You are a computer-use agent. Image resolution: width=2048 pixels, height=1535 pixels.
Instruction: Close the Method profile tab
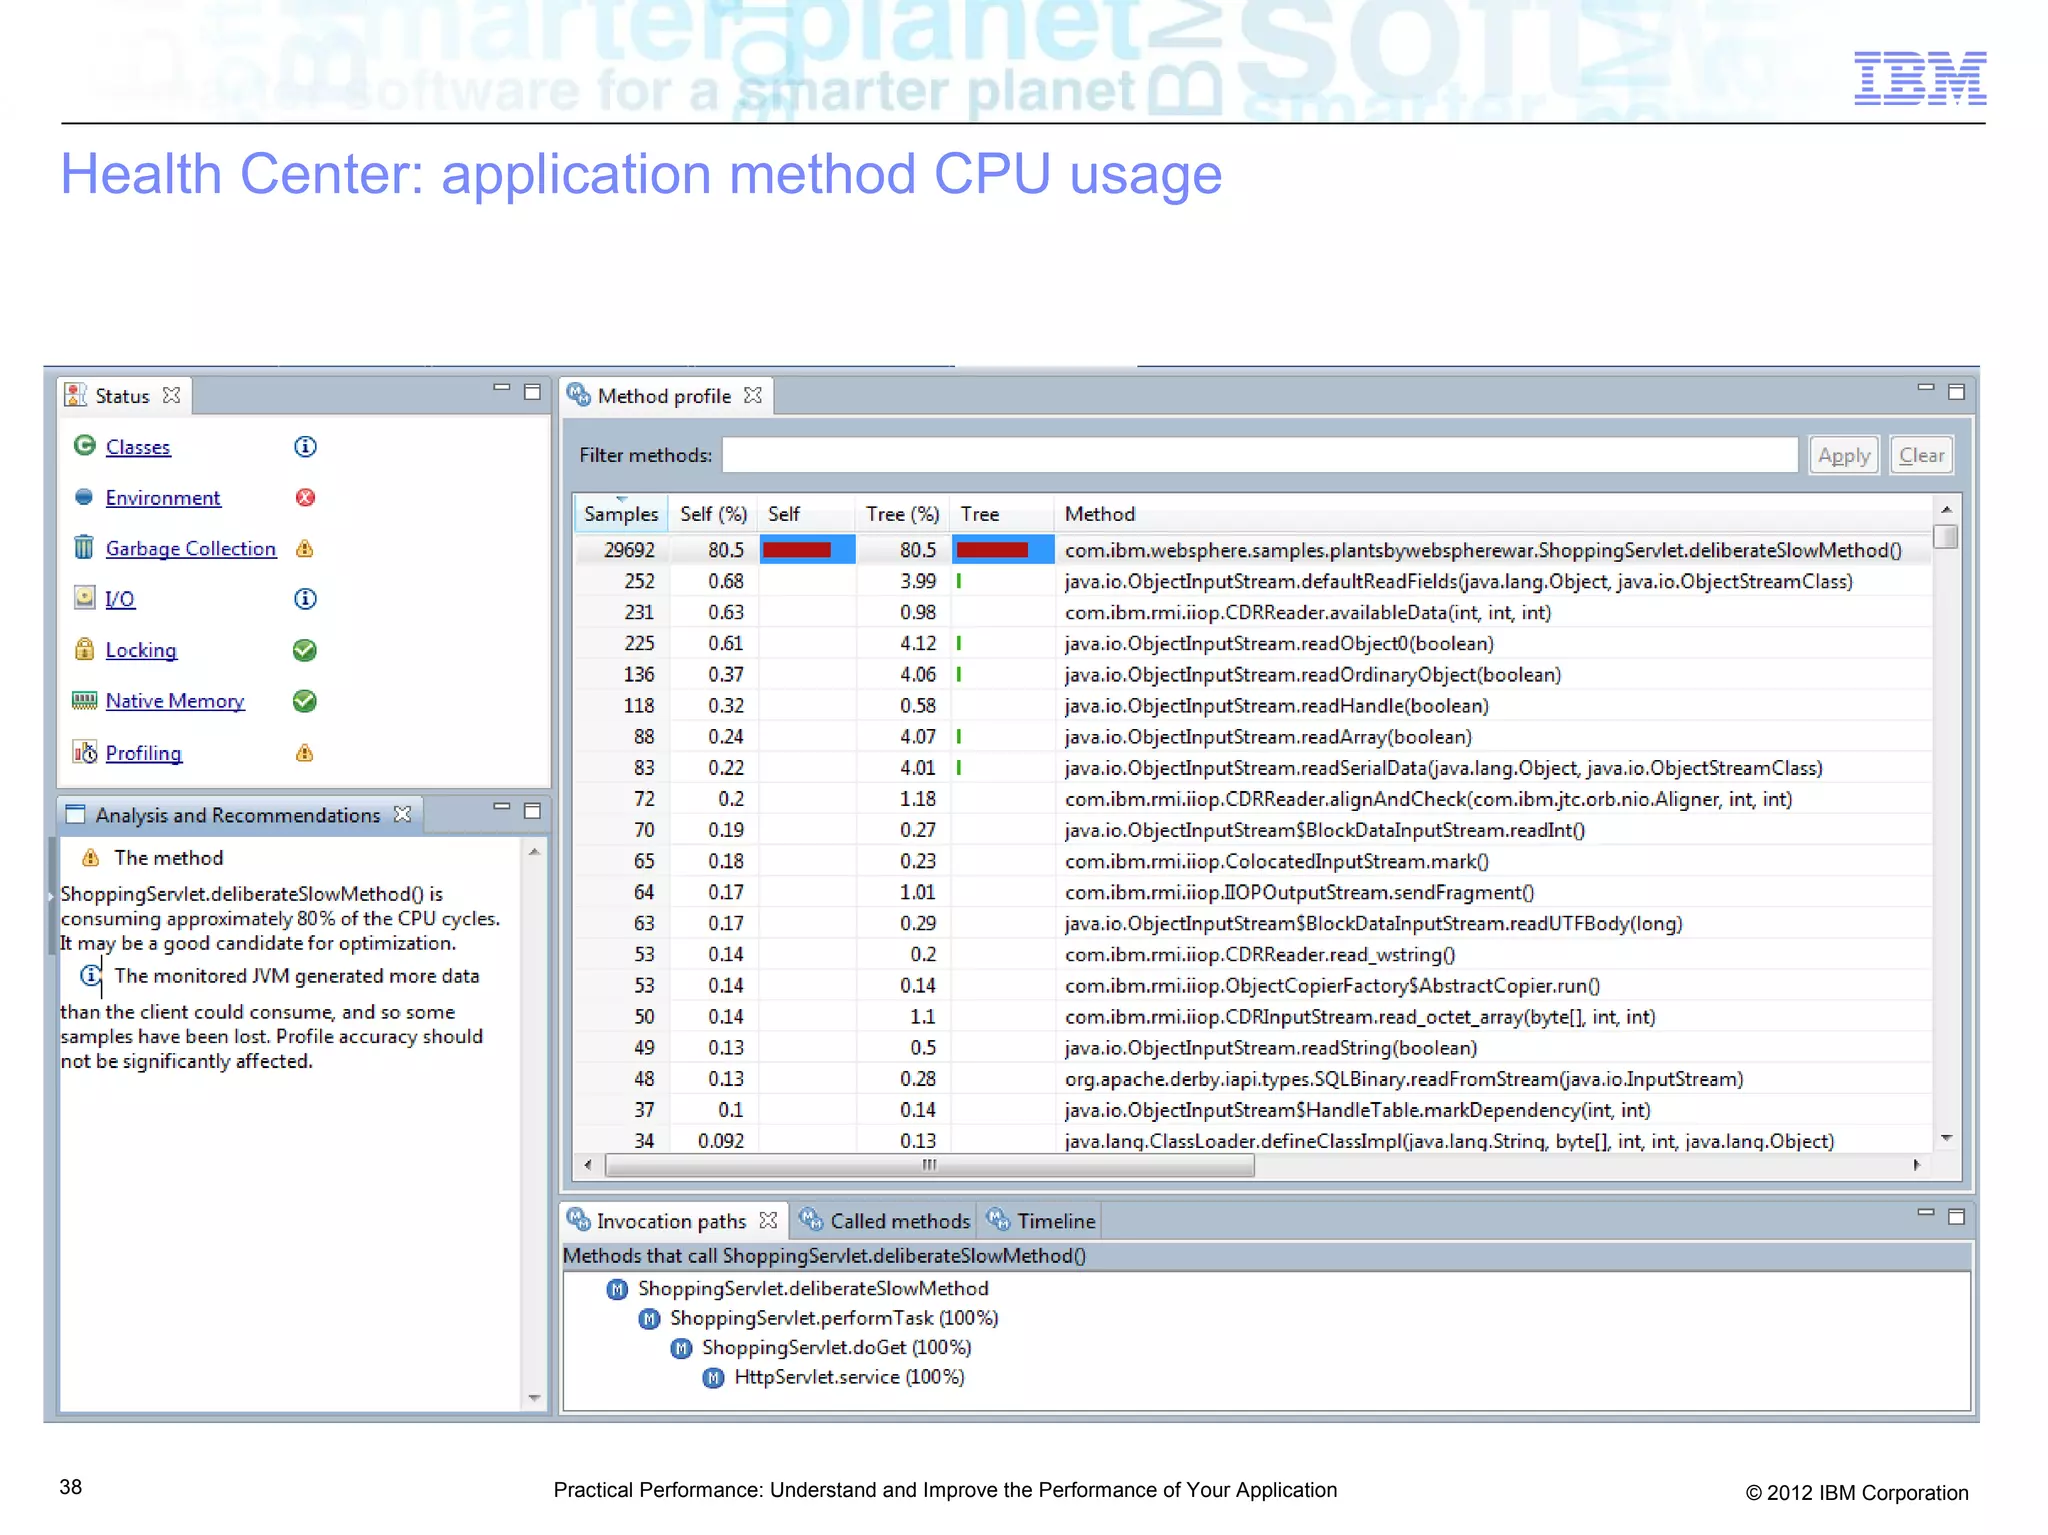click(753, 395)
